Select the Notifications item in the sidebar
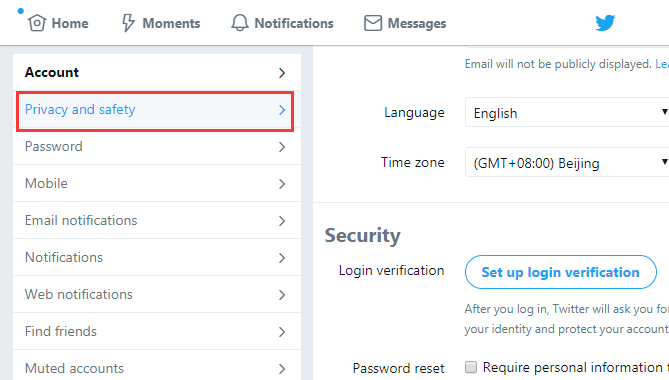The height and width of the screenshot is (380, 669). (x=157, y=257)
